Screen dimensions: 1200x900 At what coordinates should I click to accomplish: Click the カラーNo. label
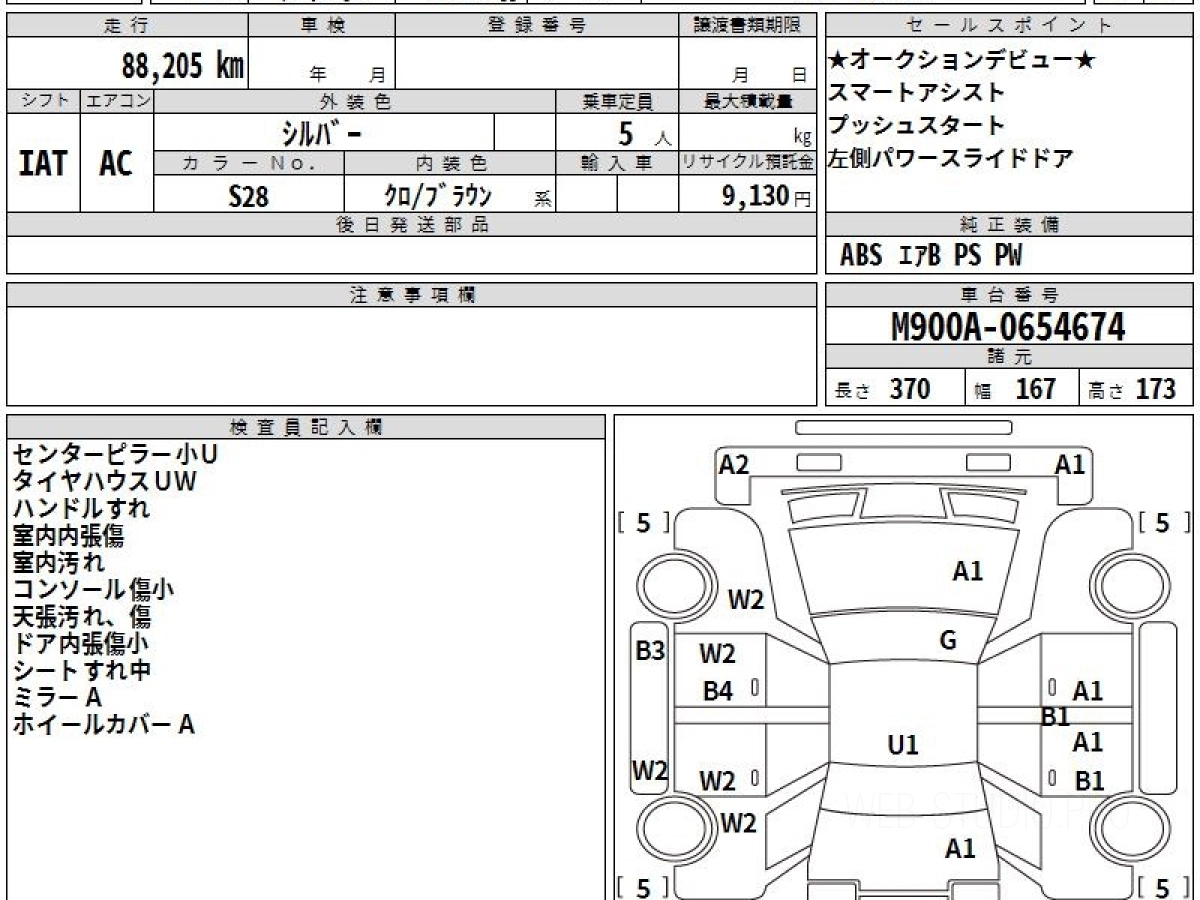click(x=249, y=163)
